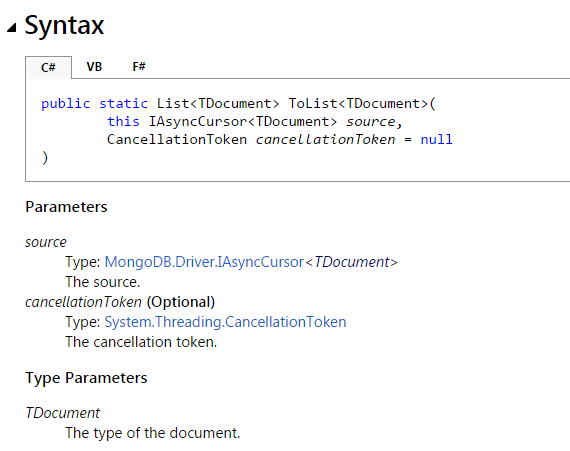Viewport: 570px width, 451px height.
Task: Open the MongoDB.Driver.IAsyncCursor type link
Action: click(x=204, y=262)
